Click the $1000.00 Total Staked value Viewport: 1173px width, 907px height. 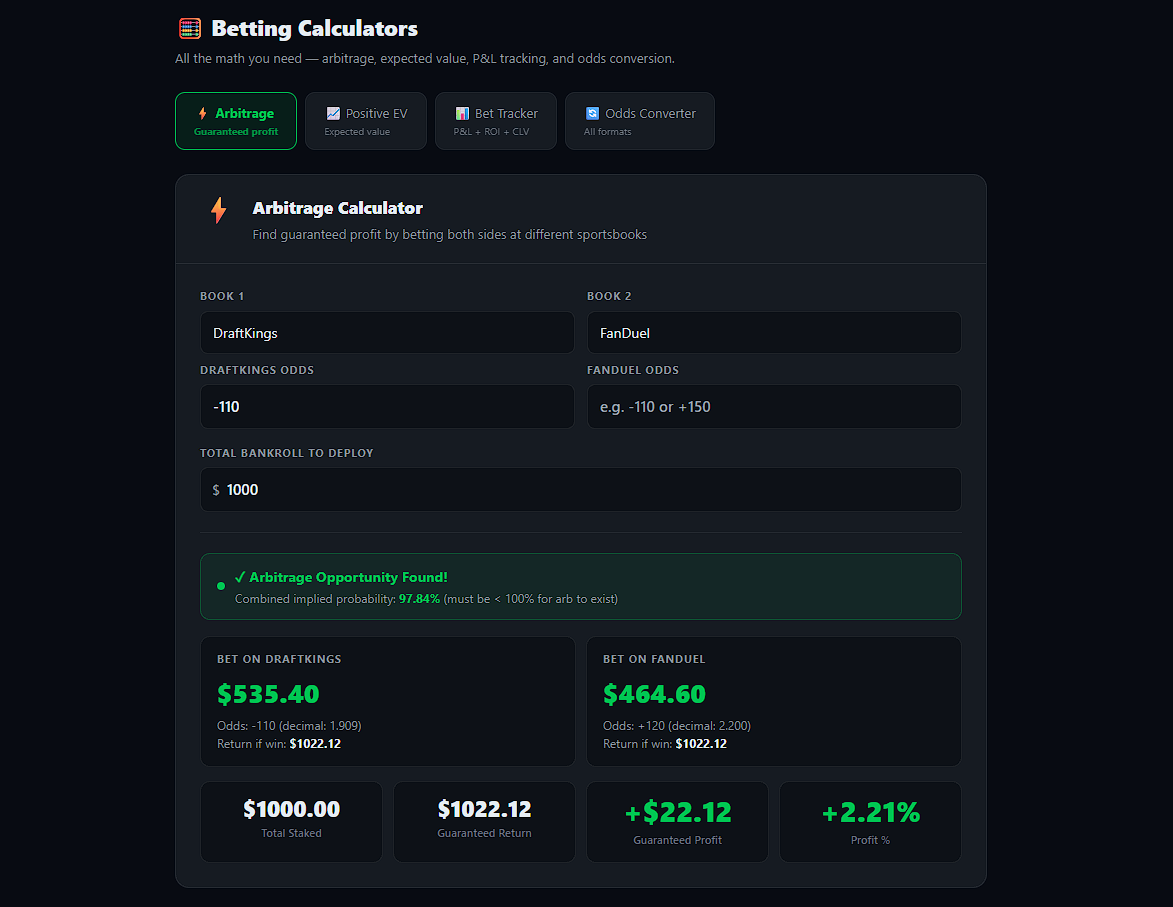(x=292, y=809)
